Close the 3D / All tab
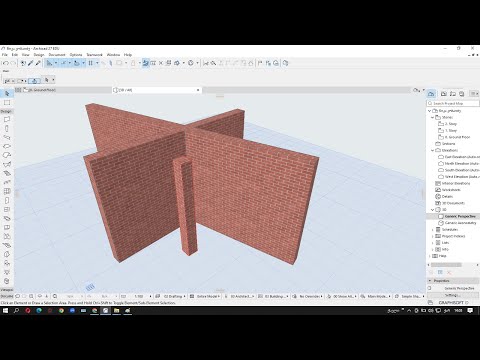480x360 pixels. click(198, 90)
